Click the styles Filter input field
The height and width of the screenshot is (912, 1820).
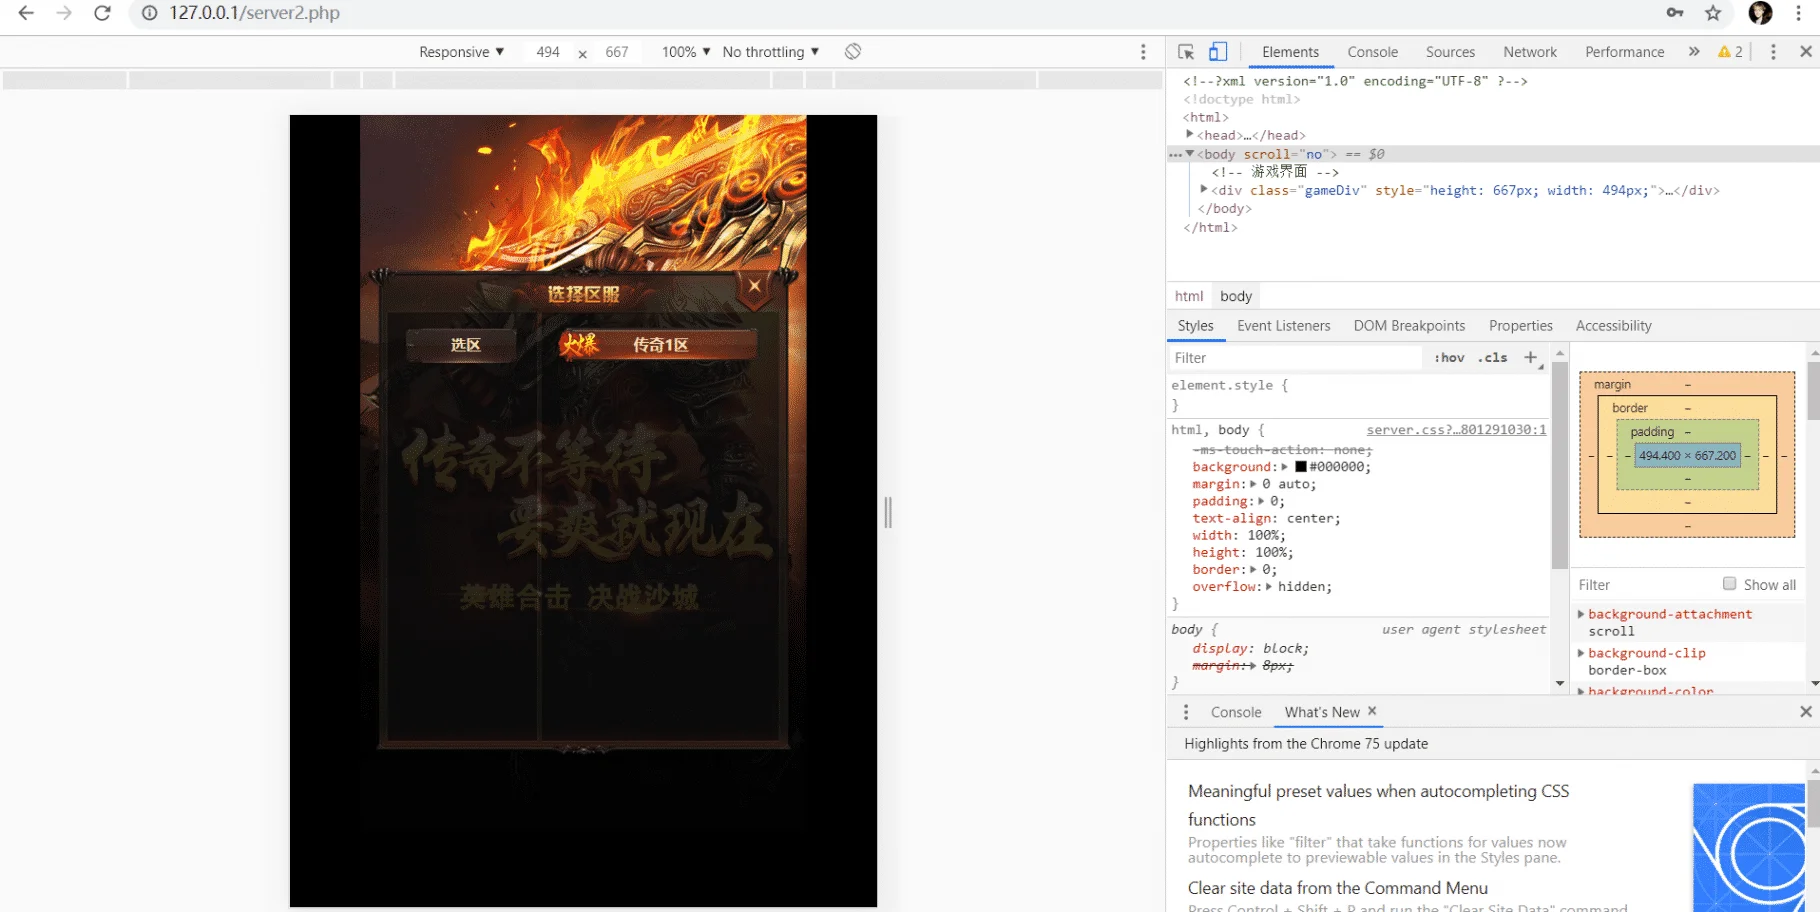(x=1295, y=358)
